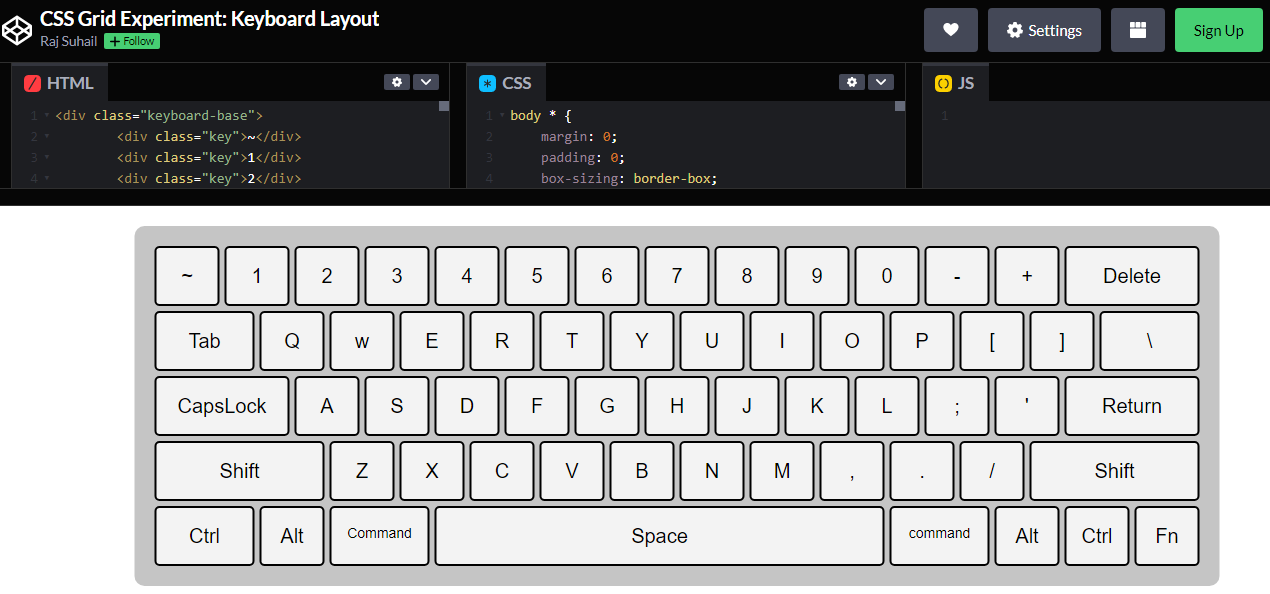
Task: Open the Settings button
Action: tap(1044, 30)
